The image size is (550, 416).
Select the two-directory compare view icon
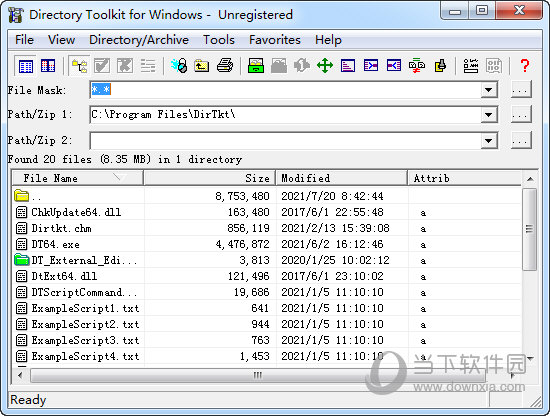click(48, 66)
